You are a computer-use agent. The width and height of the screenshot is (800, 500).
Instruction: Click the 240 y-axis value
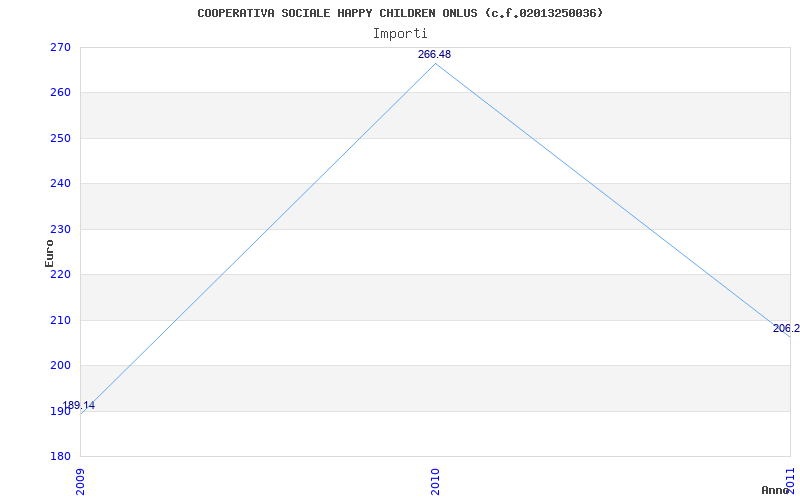click(60, 184)
